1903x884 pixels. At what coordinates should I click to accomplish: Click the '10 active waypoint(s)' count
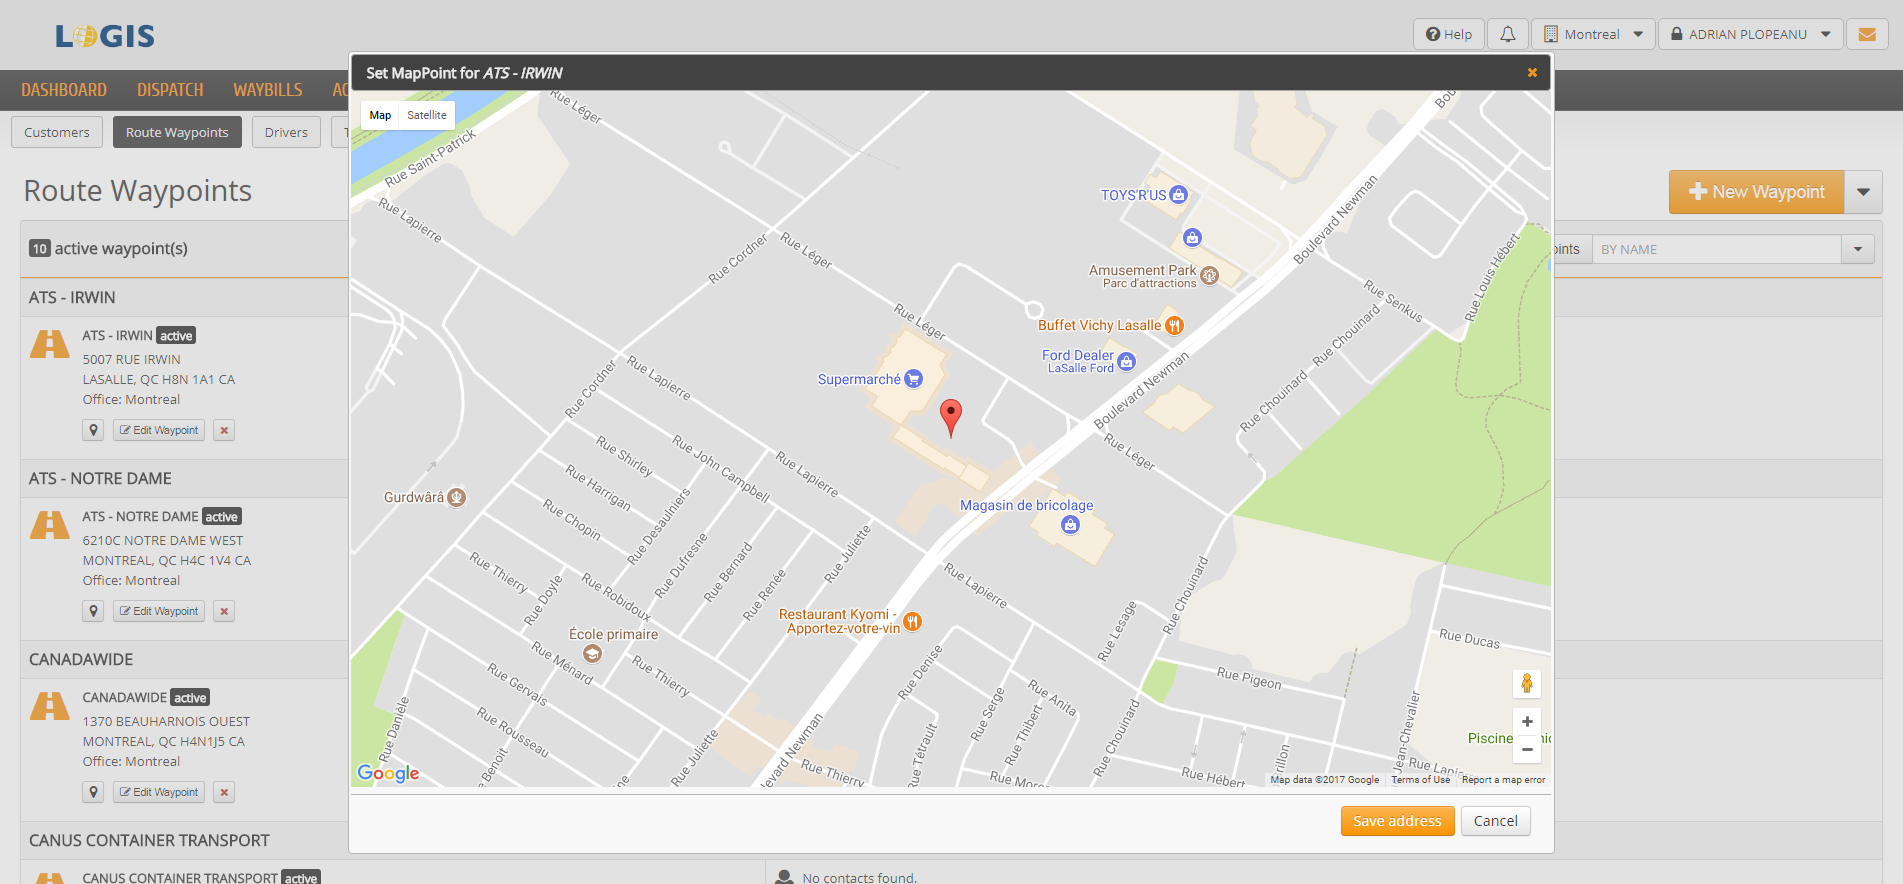109,249
